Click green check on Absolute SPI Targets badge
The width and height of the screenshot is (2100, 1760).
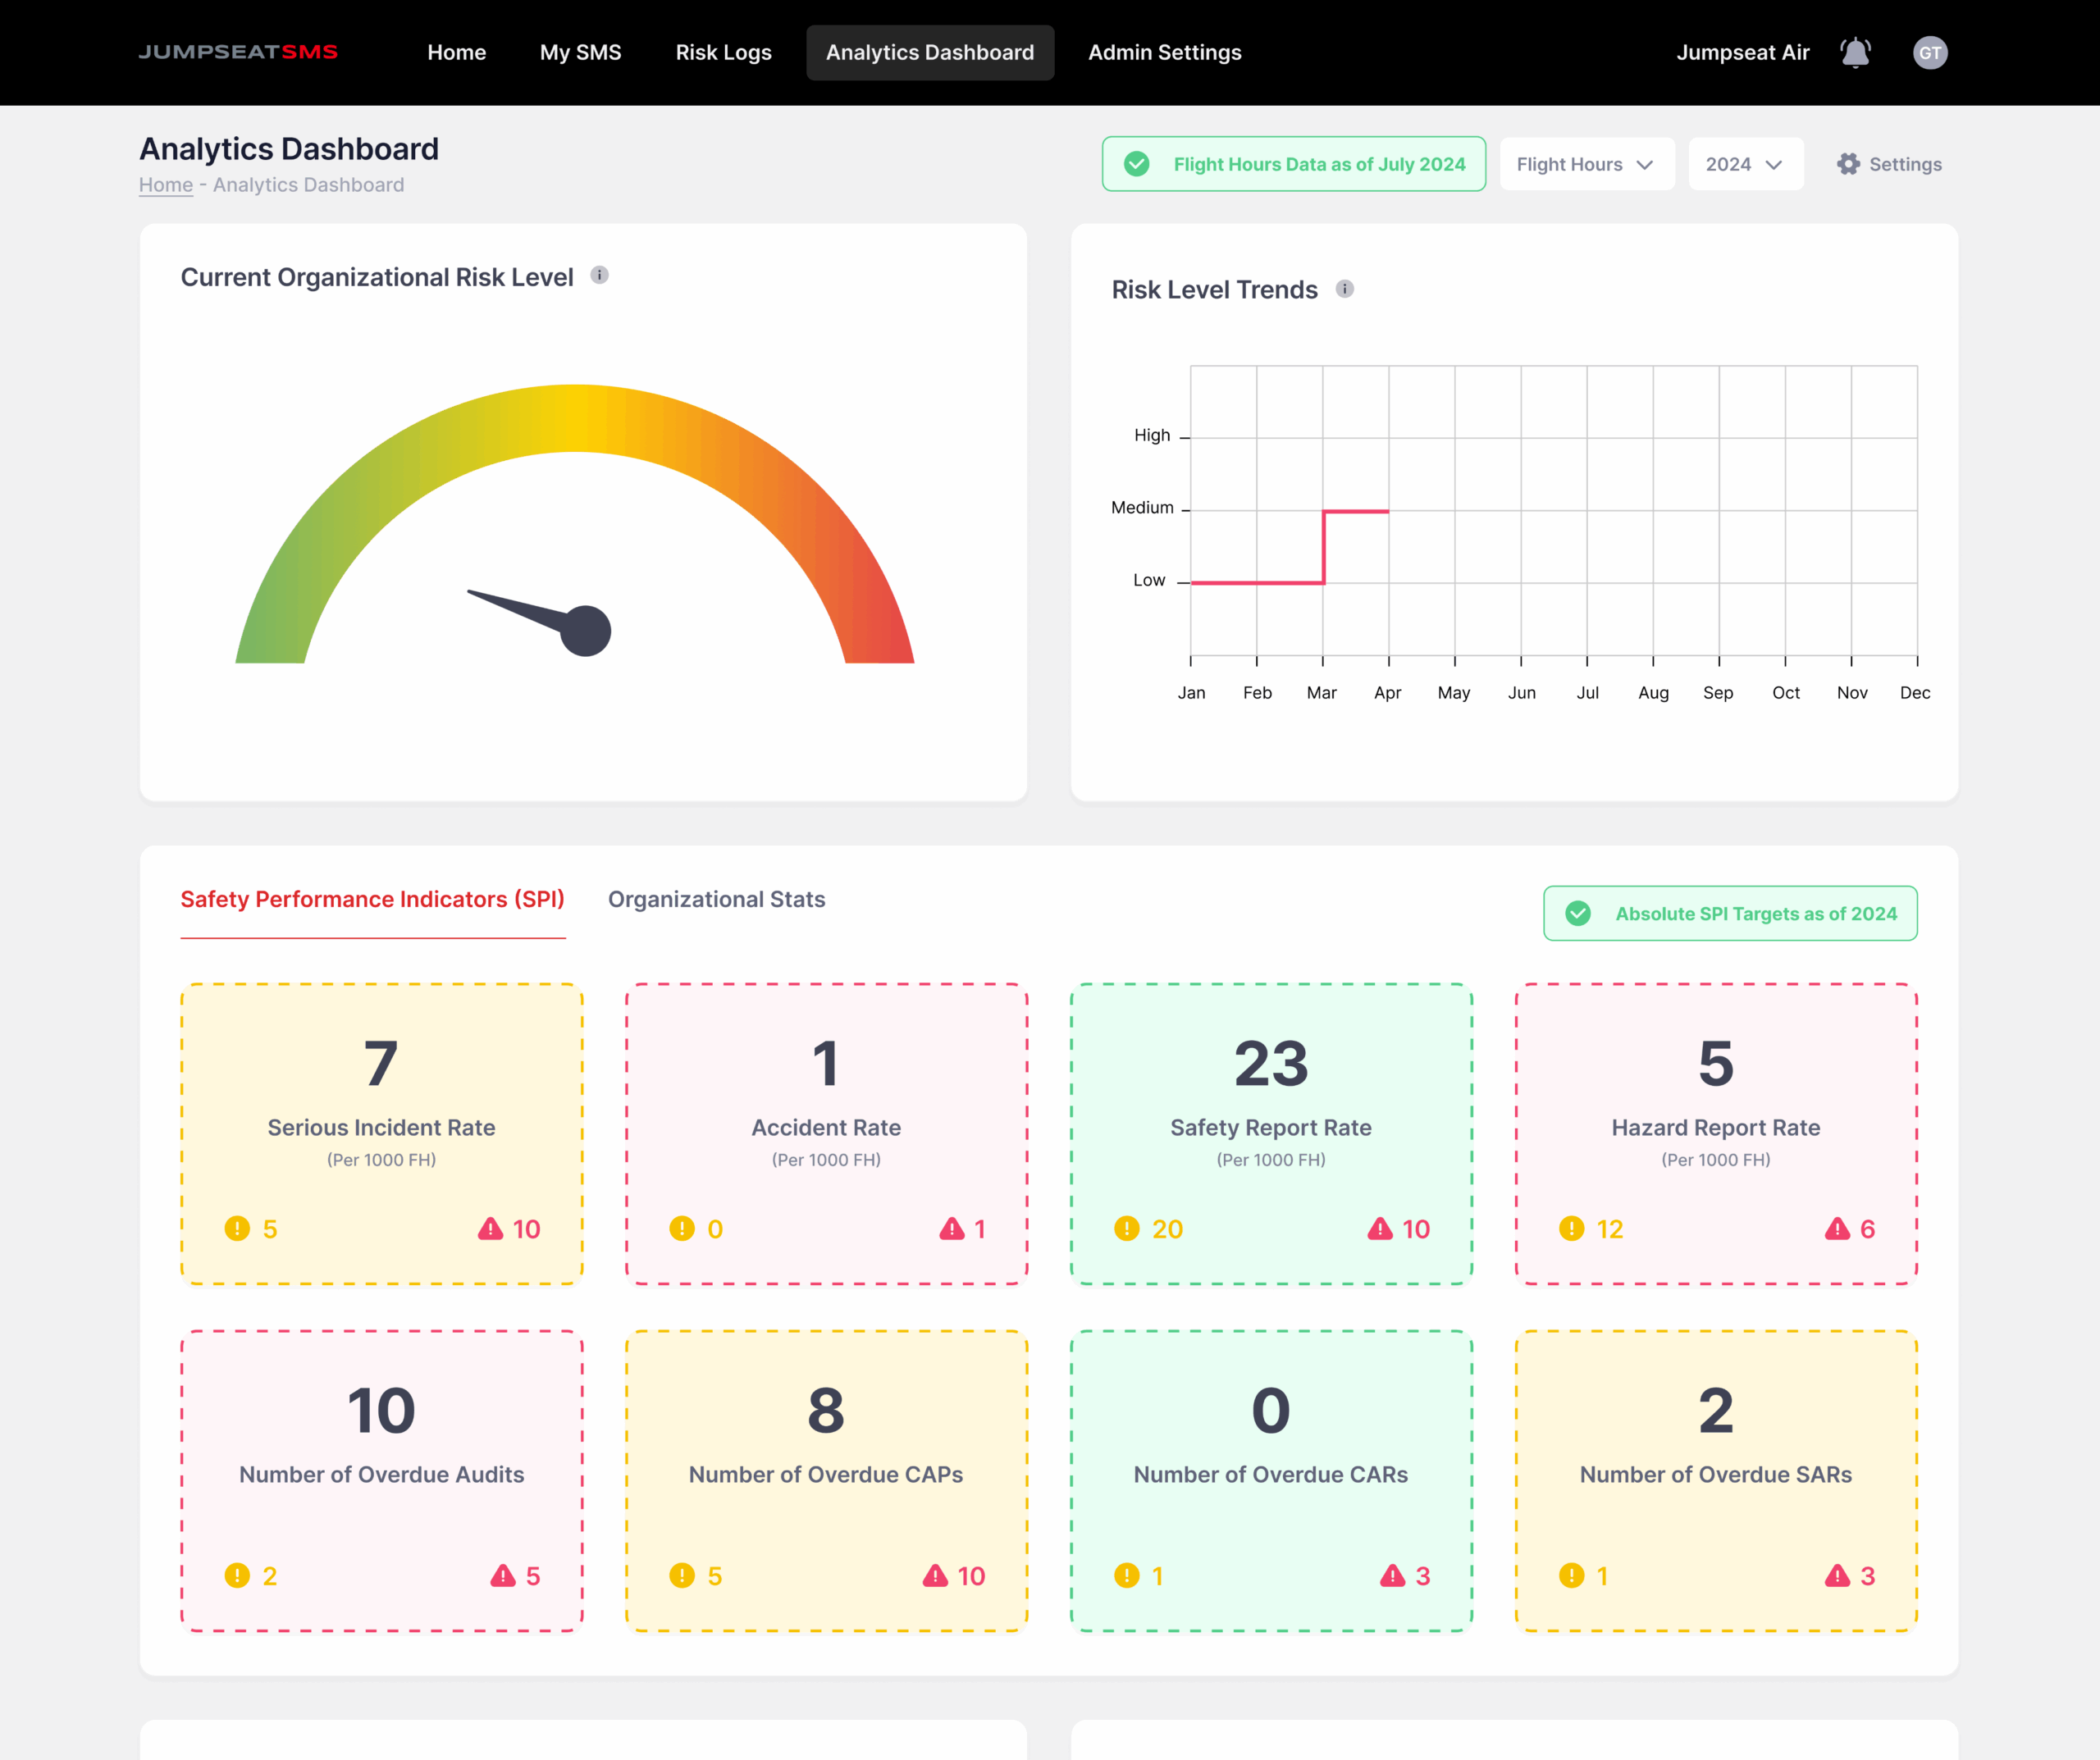point(1578,913)
